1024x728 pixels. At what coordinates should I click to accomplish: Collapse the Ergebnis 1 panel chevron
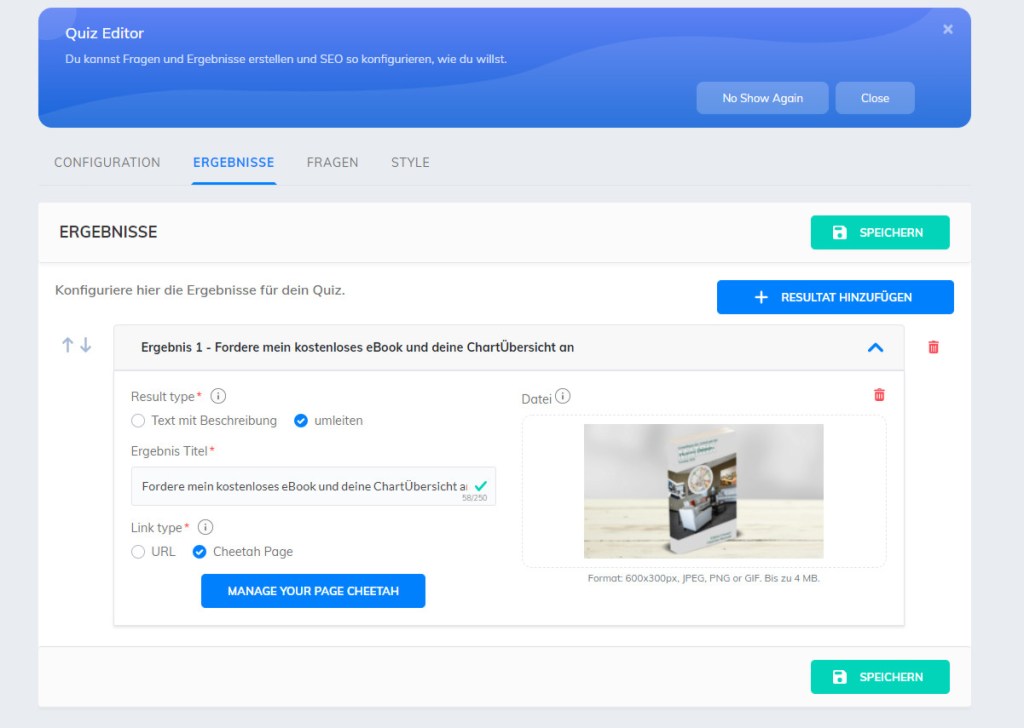click(x=875, y=348)
